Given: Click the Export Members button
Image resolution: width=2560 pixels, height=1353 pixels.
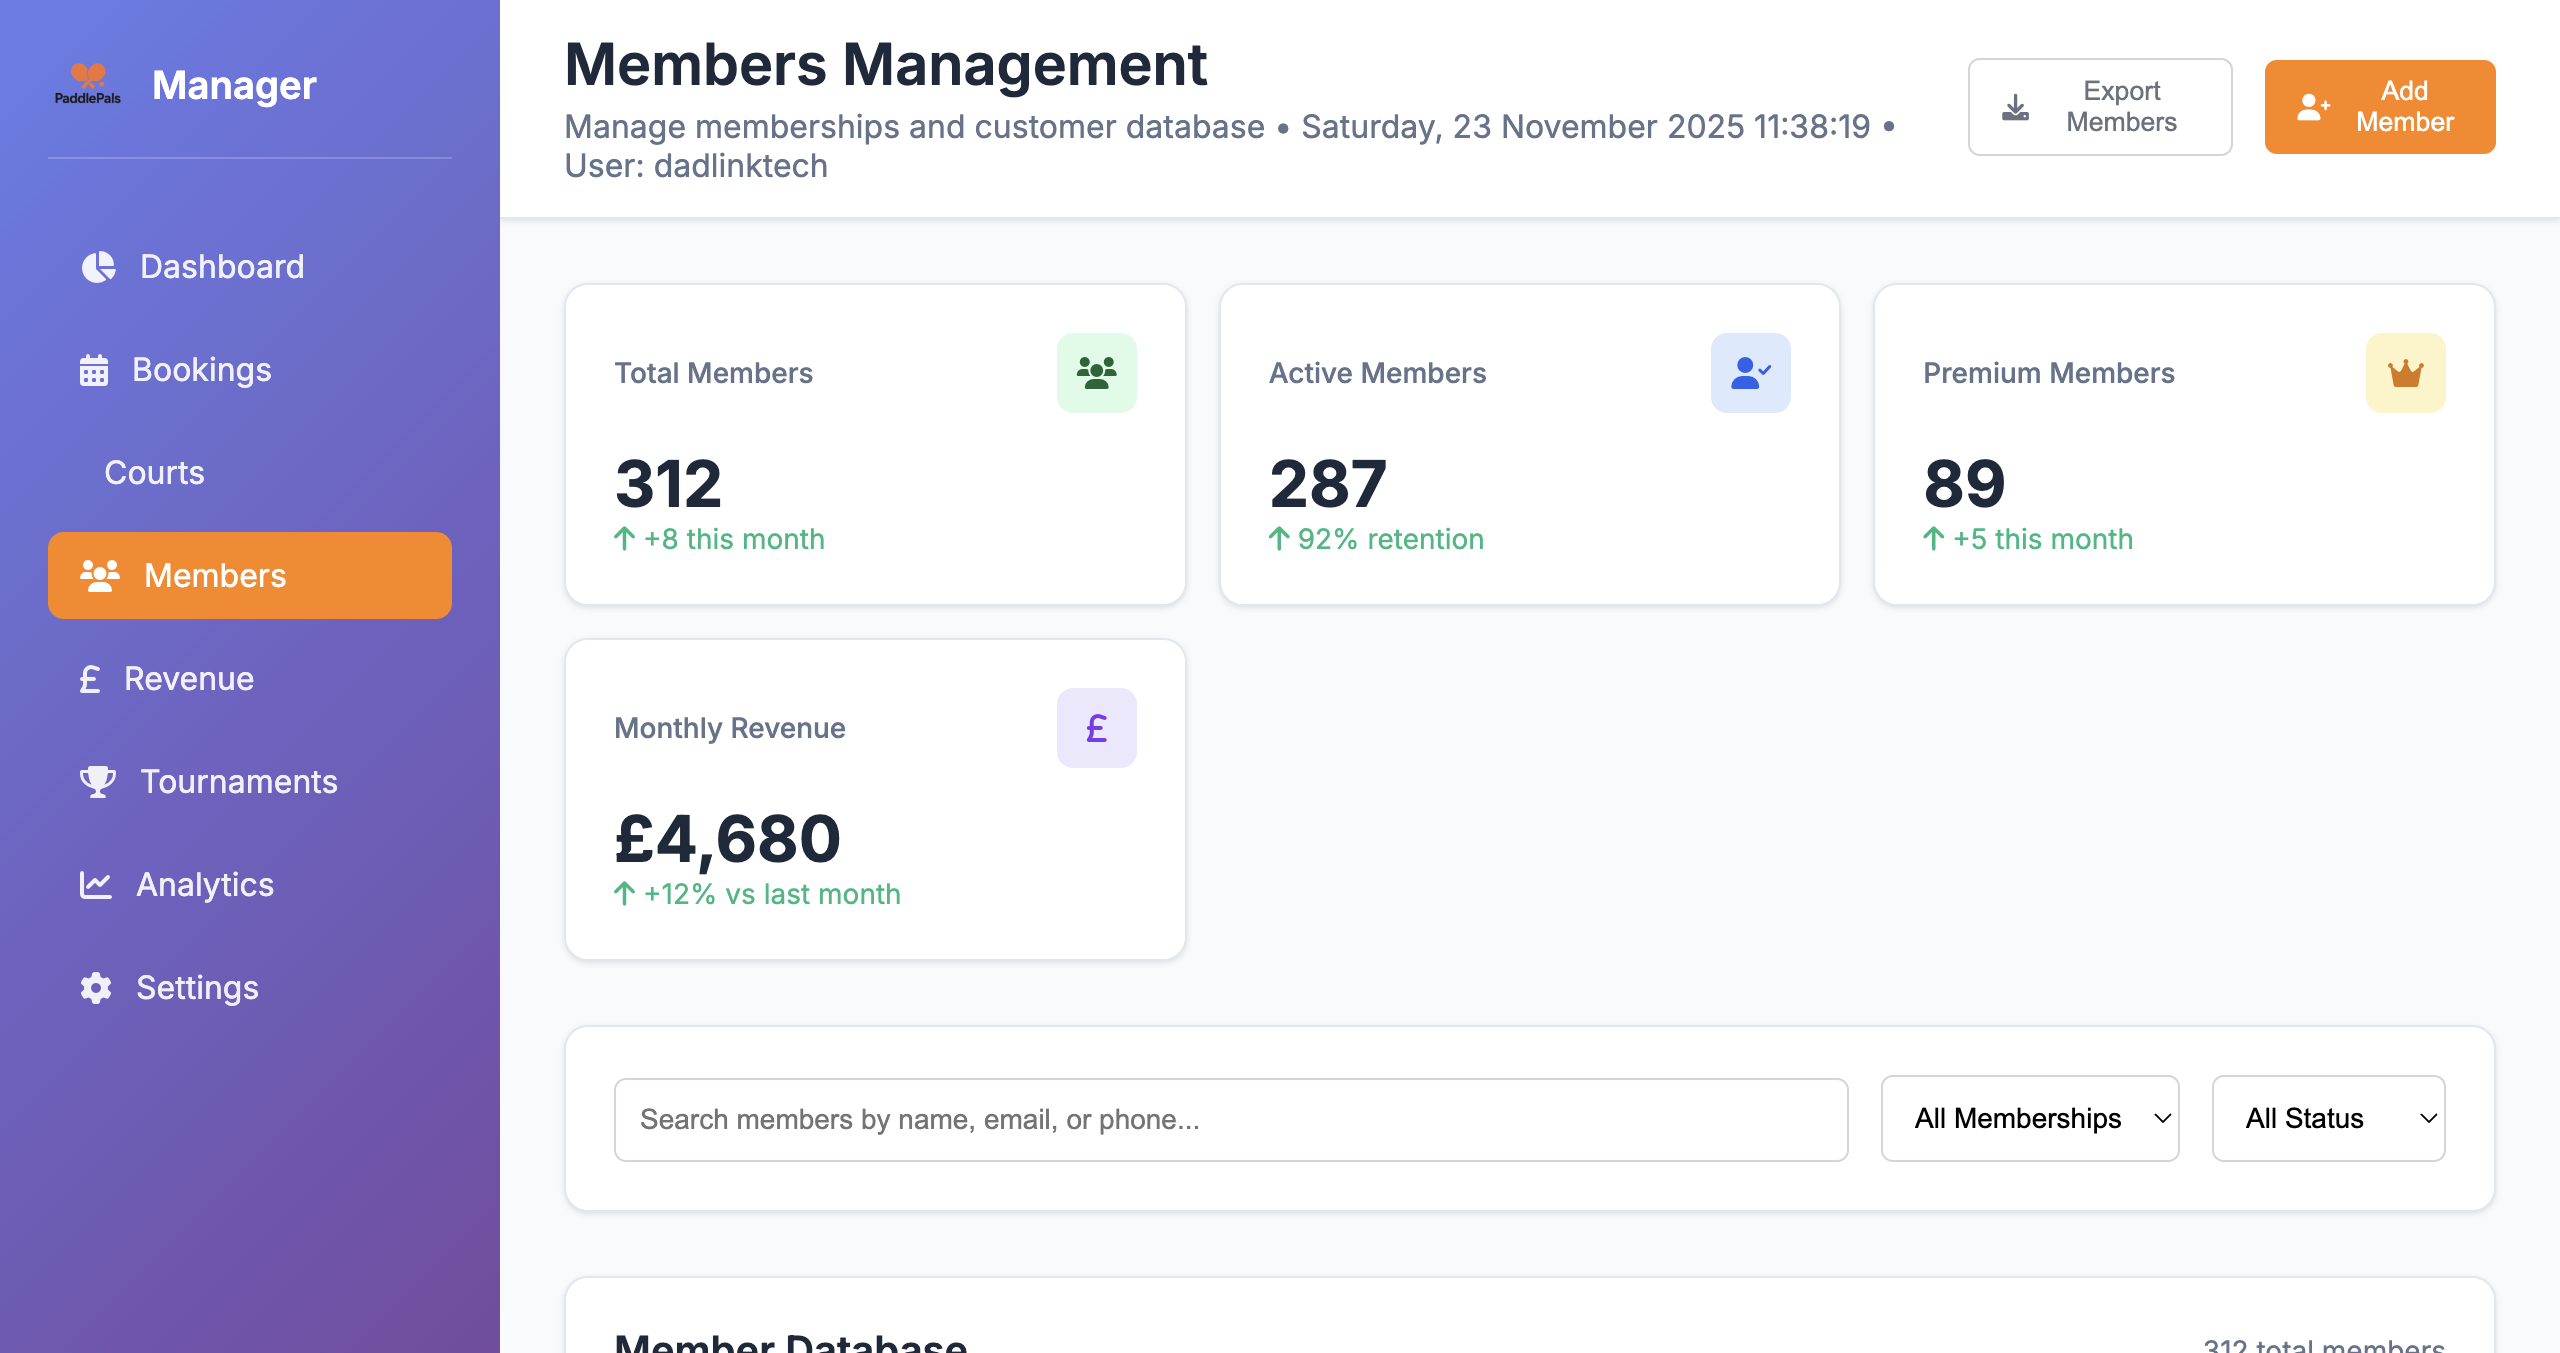Looking at the screenshot, I should tap(2100, 107).
